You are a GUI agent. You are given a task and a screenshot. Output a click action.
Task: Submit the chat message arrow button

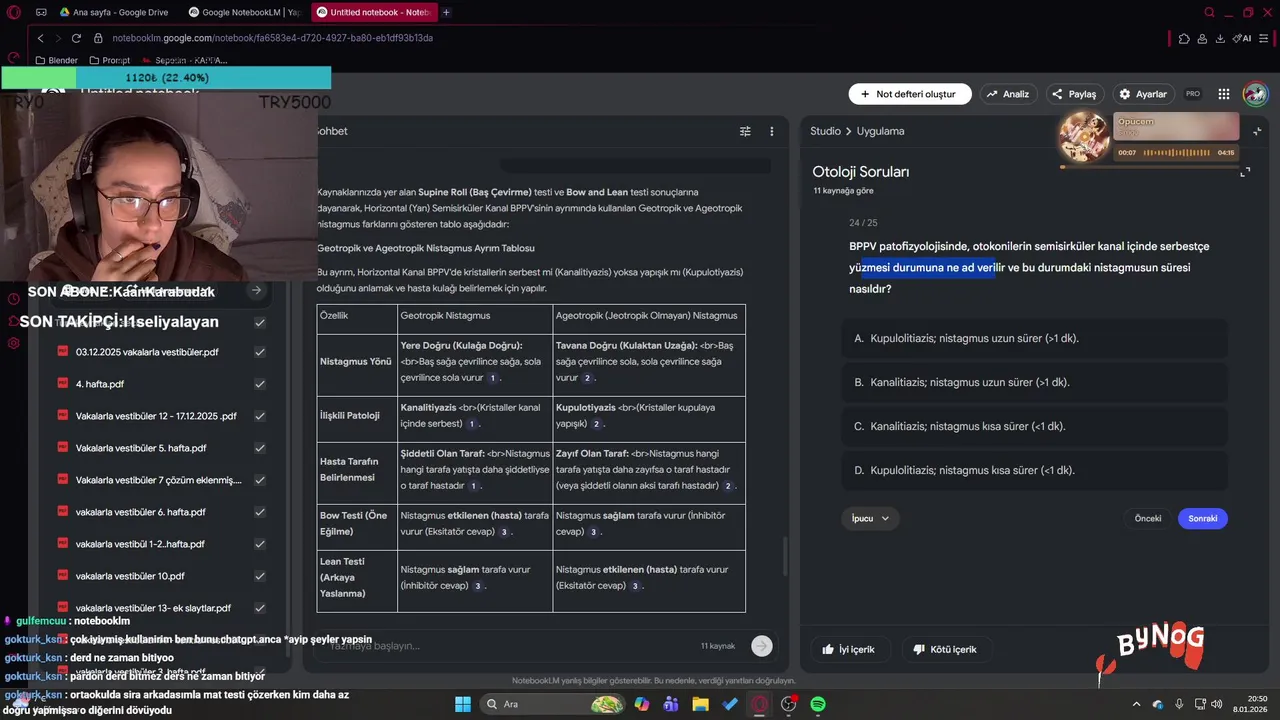(762, 646)
